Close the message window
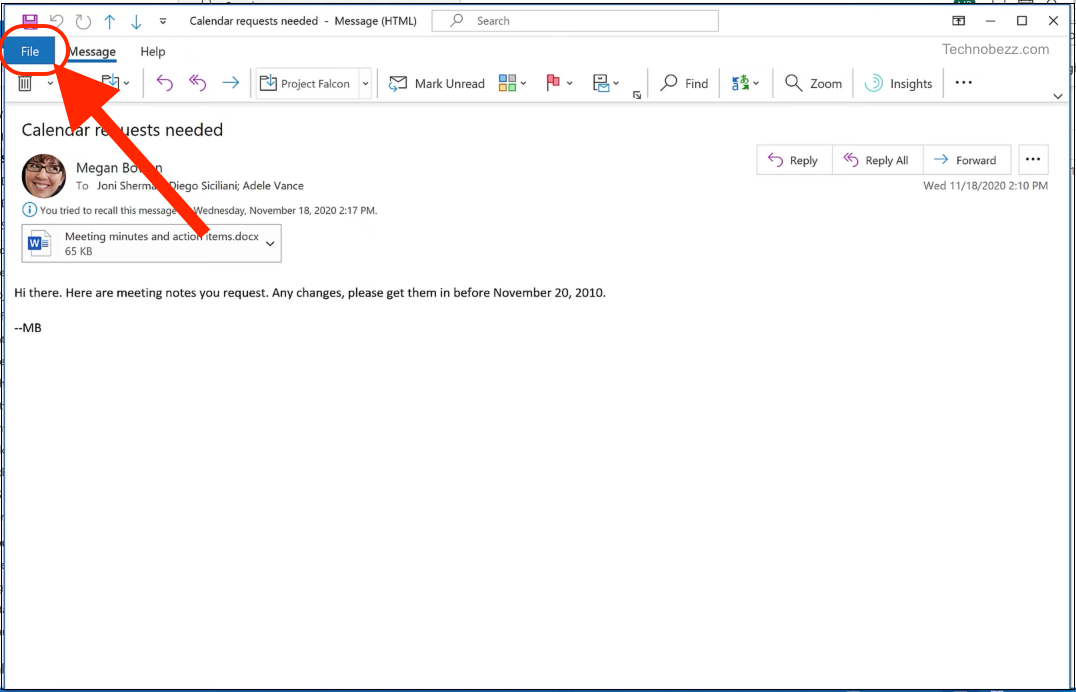This screenshot has width=1076, height=692. coord(1053,21)
